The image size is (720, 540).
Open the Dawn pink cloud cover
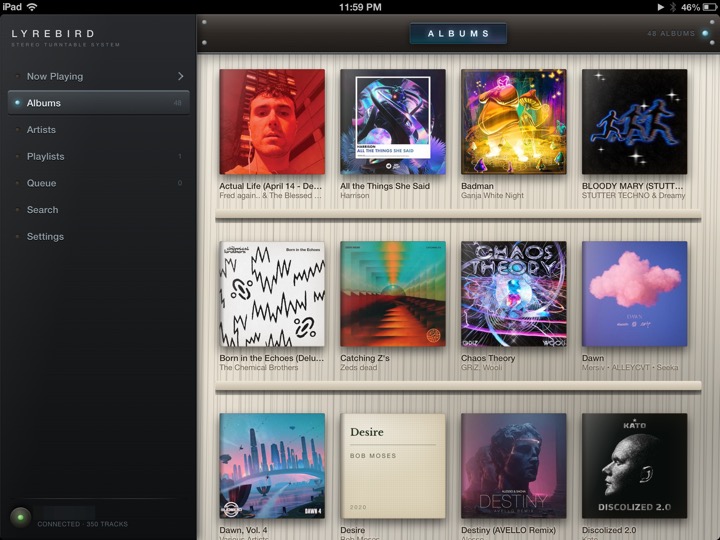click(635, 294)
